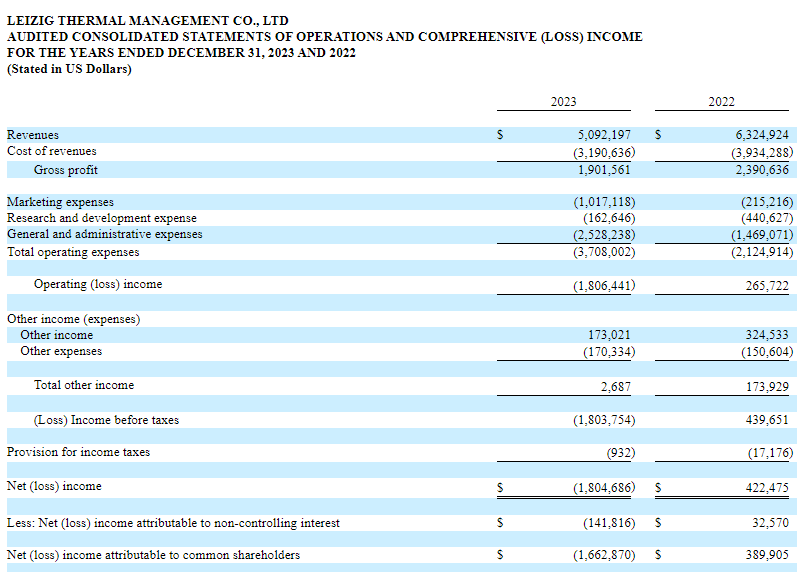Click G&A expenses value (2,528,238)
Viewport: 803px width, 572px height.
coord(604,235)
